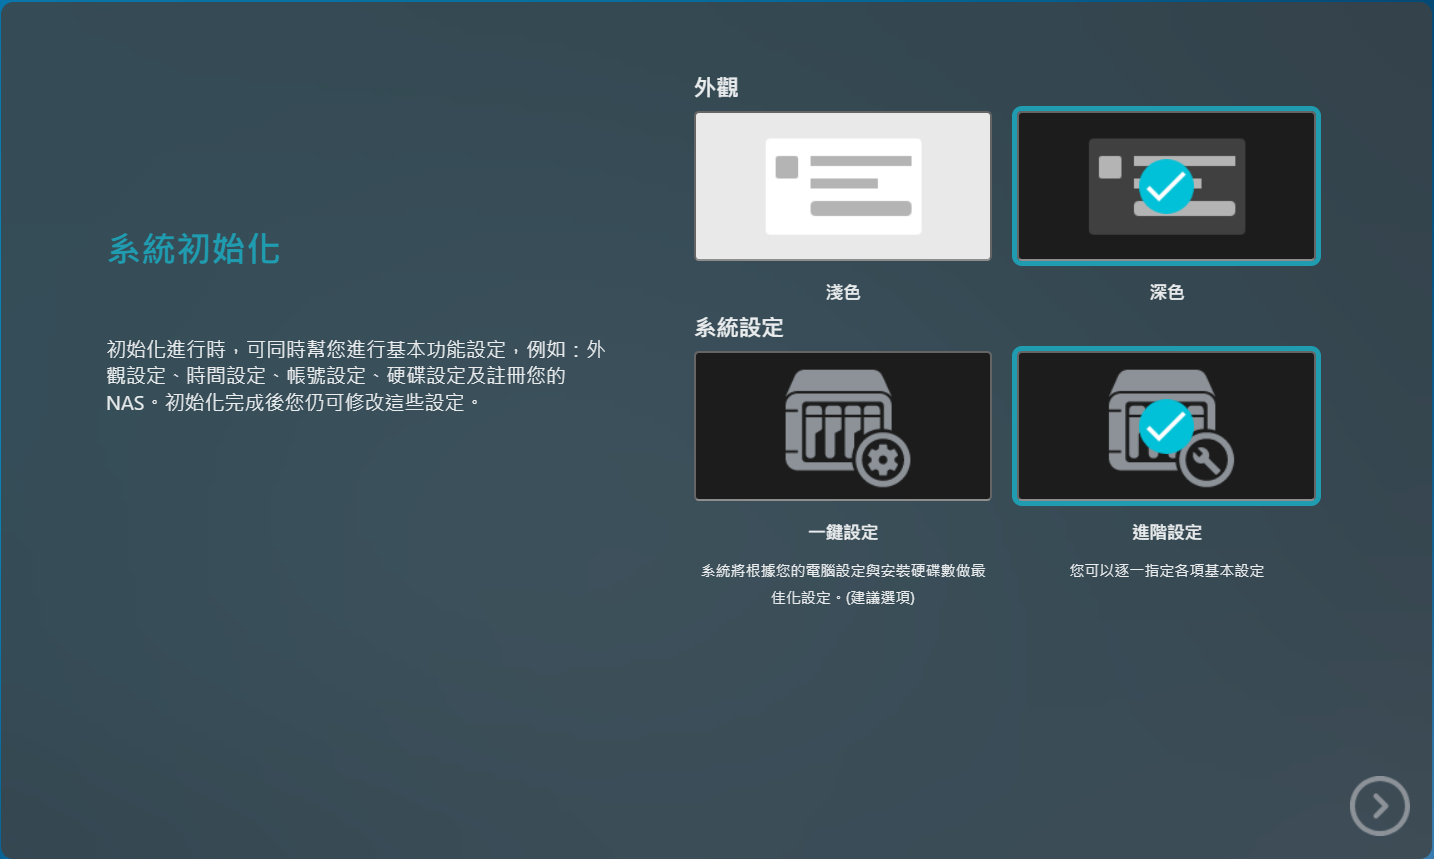Click the advanced setup description text
The width and height of the screenshot is (1434, 859).
pos(1166,570)
